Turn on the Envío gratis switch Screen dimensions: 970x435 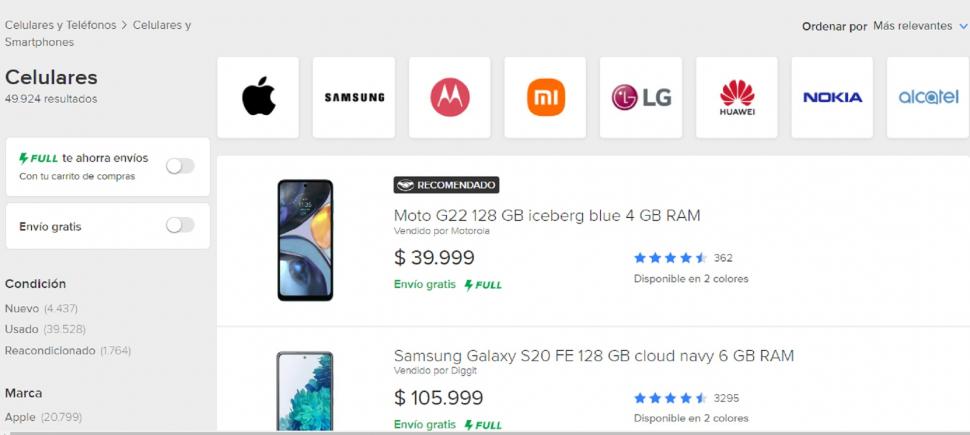[180, 225]
